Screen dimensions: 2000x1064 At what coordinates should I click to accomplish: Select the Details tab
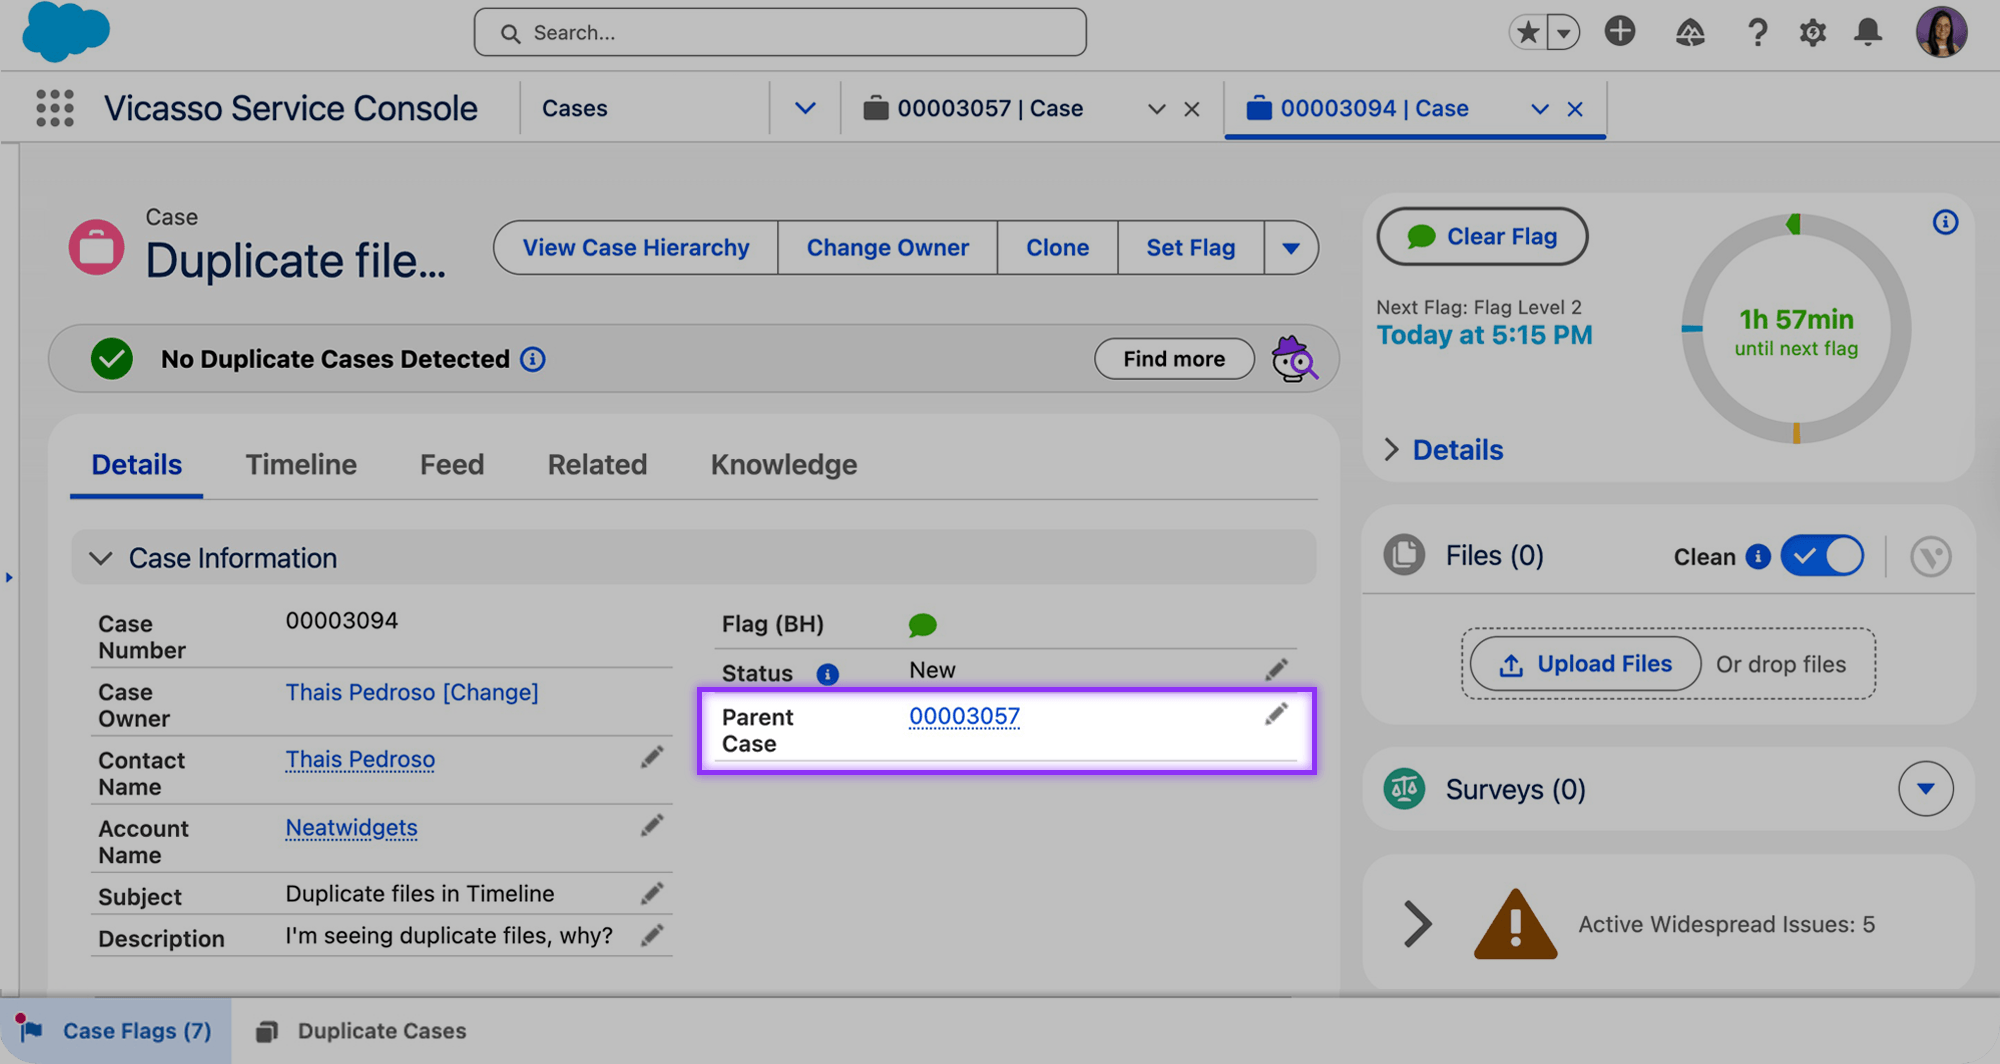[137, 465]
